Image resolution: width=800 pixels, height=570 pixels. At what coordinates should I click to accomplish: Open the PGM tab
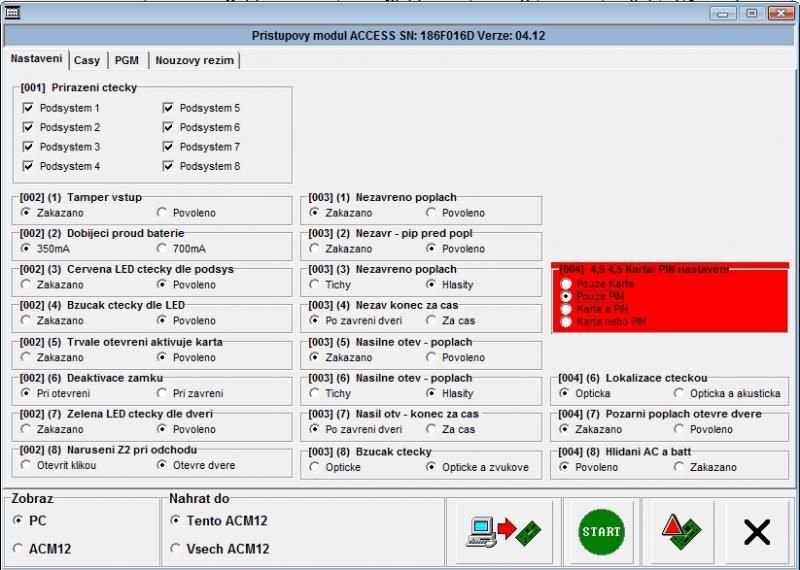[x=126, y=61]
